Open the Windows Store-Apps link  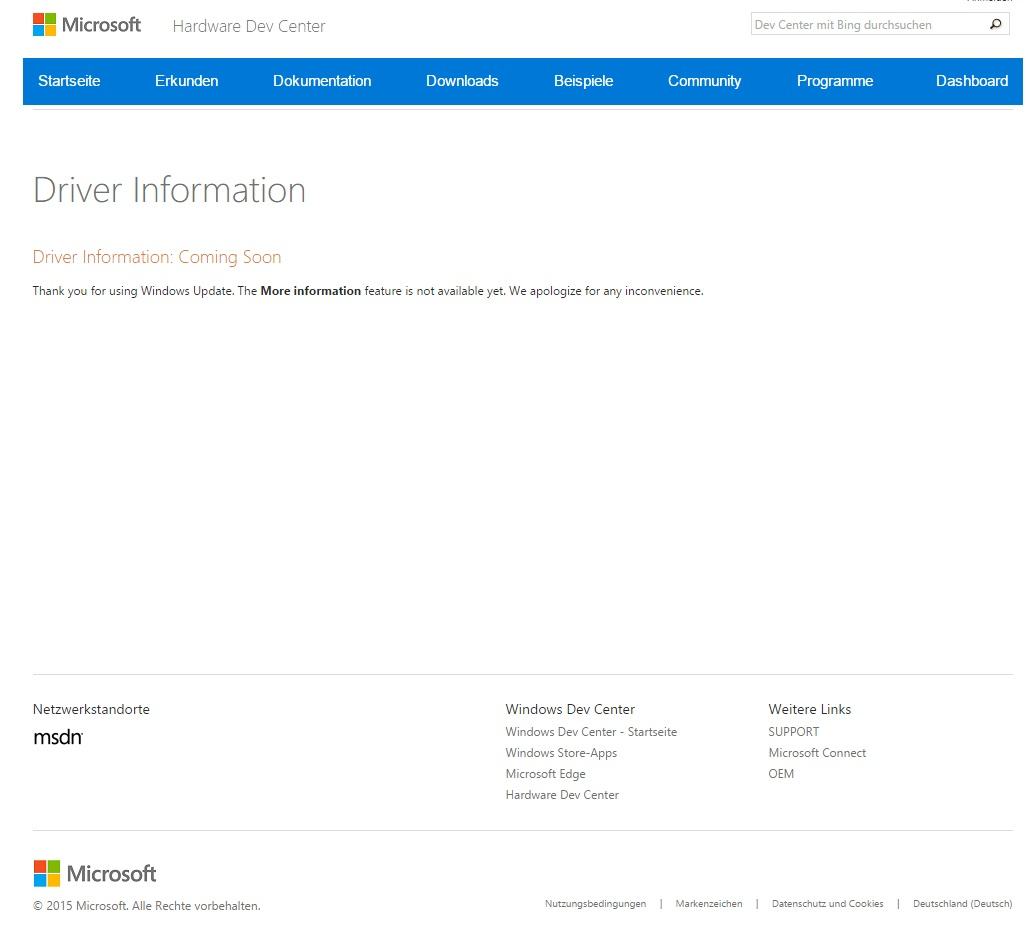561,753
